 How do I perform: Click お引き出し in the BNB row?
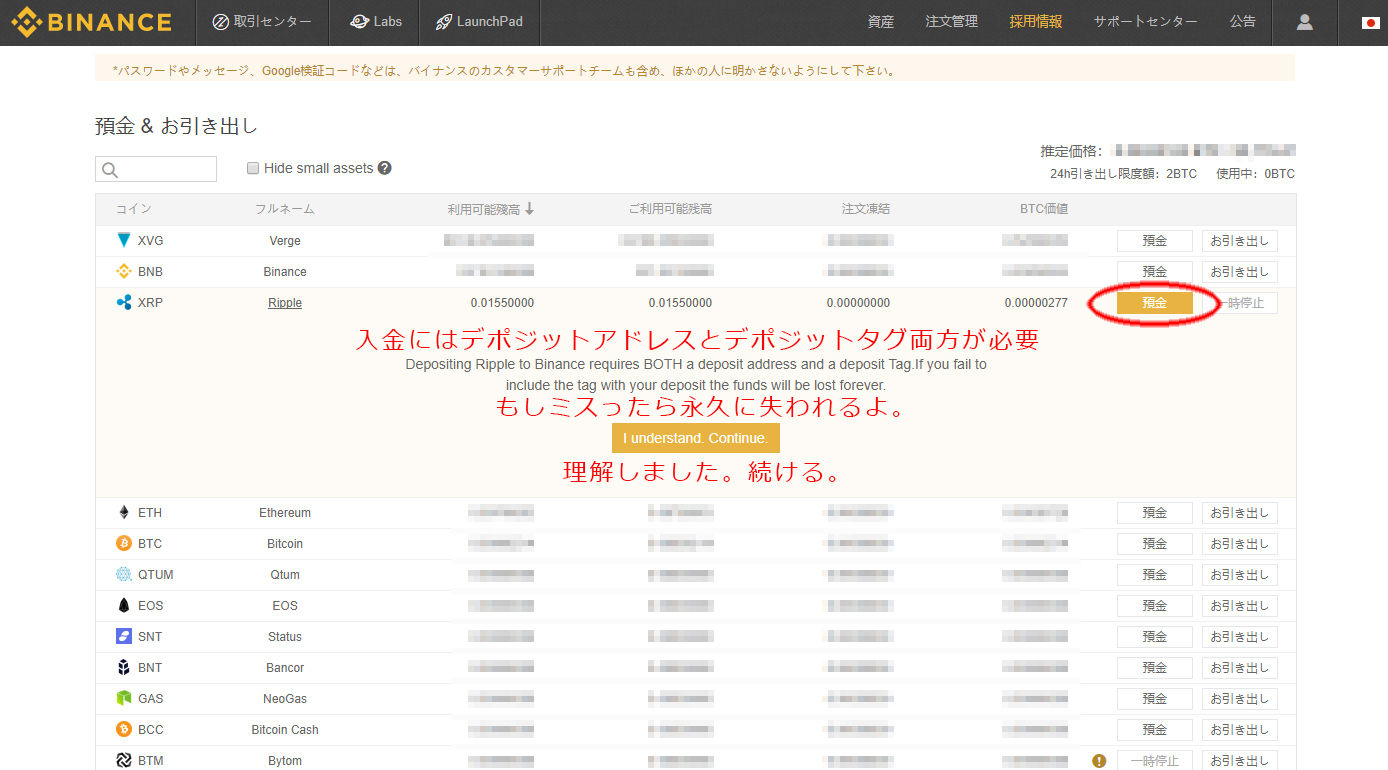tap(1240, 271)
